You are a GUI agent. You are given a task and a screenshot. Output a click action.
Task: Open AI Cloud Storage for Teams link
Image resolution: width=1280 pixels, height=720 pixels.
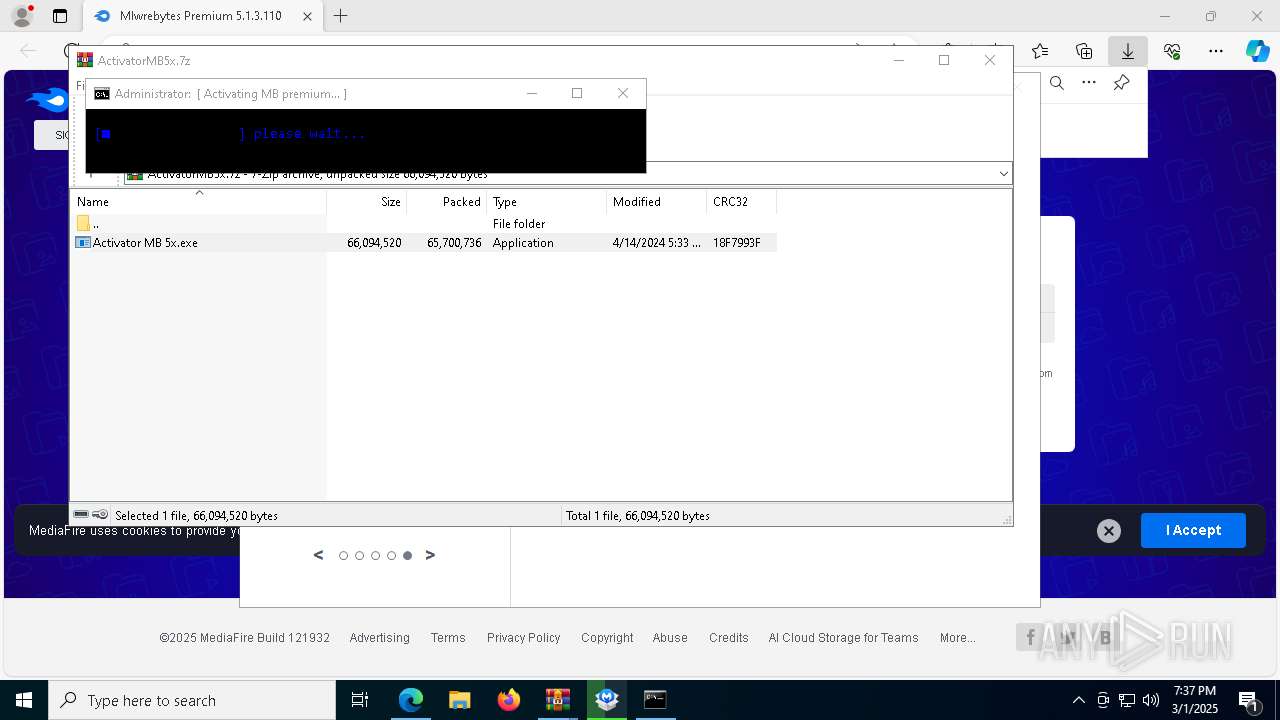[x=843, y=638]
